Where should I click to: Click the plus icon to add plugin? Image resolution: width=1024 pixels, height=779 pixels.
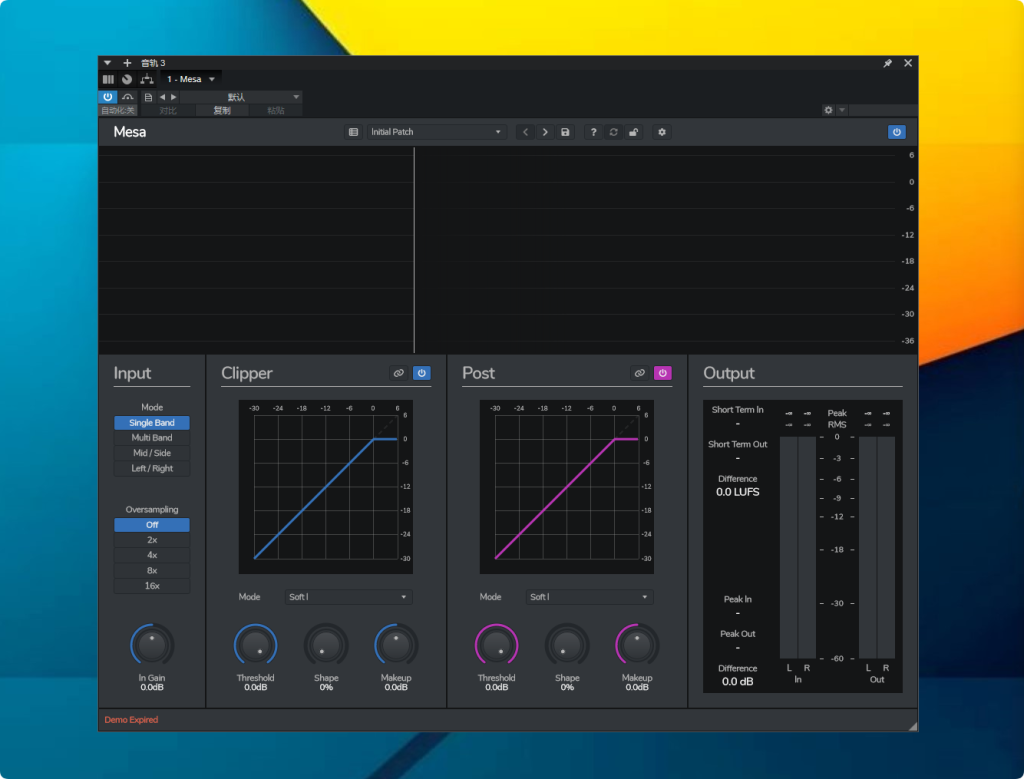pos(127,63)
